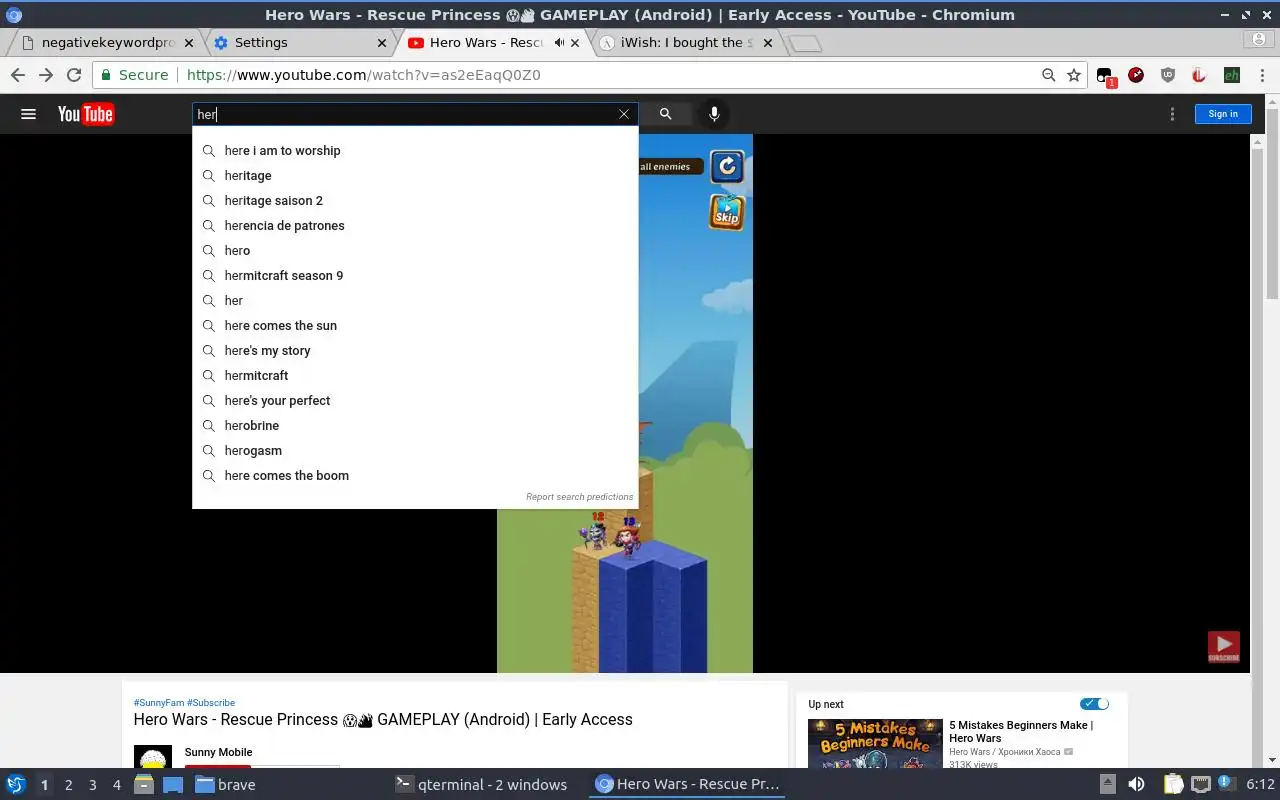Close the Settings tab
The width and height of the screenshot is (1280, 800).
pyautogui.click(x=382, y=43)
